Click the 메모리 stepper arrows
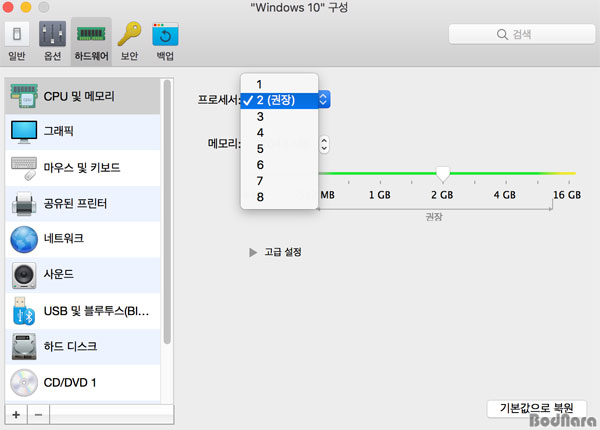The height and width of the screenshot is (430, 600). 324,144
